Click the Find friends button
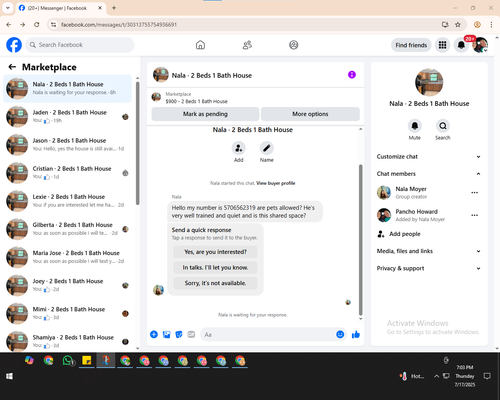500x400 pixels. 411,45
